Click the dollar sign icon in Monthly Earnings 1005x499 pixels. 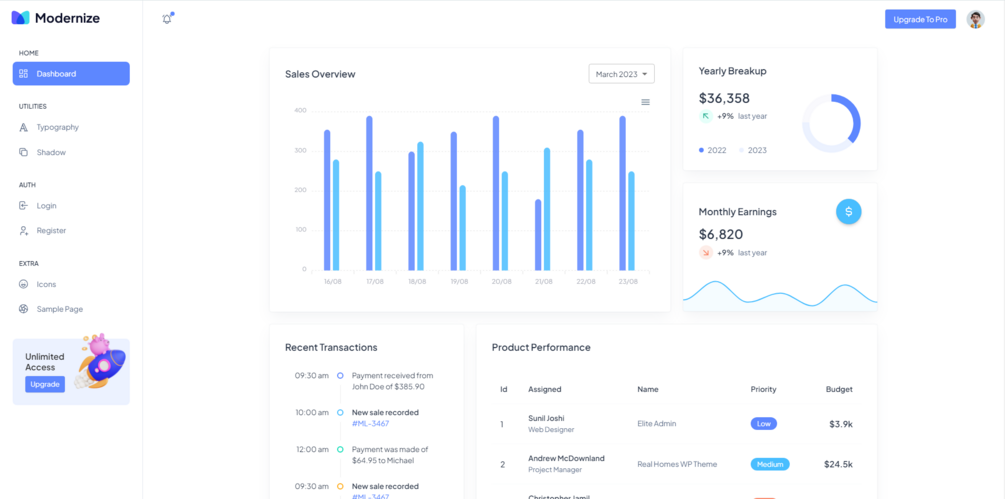[849, 211]
